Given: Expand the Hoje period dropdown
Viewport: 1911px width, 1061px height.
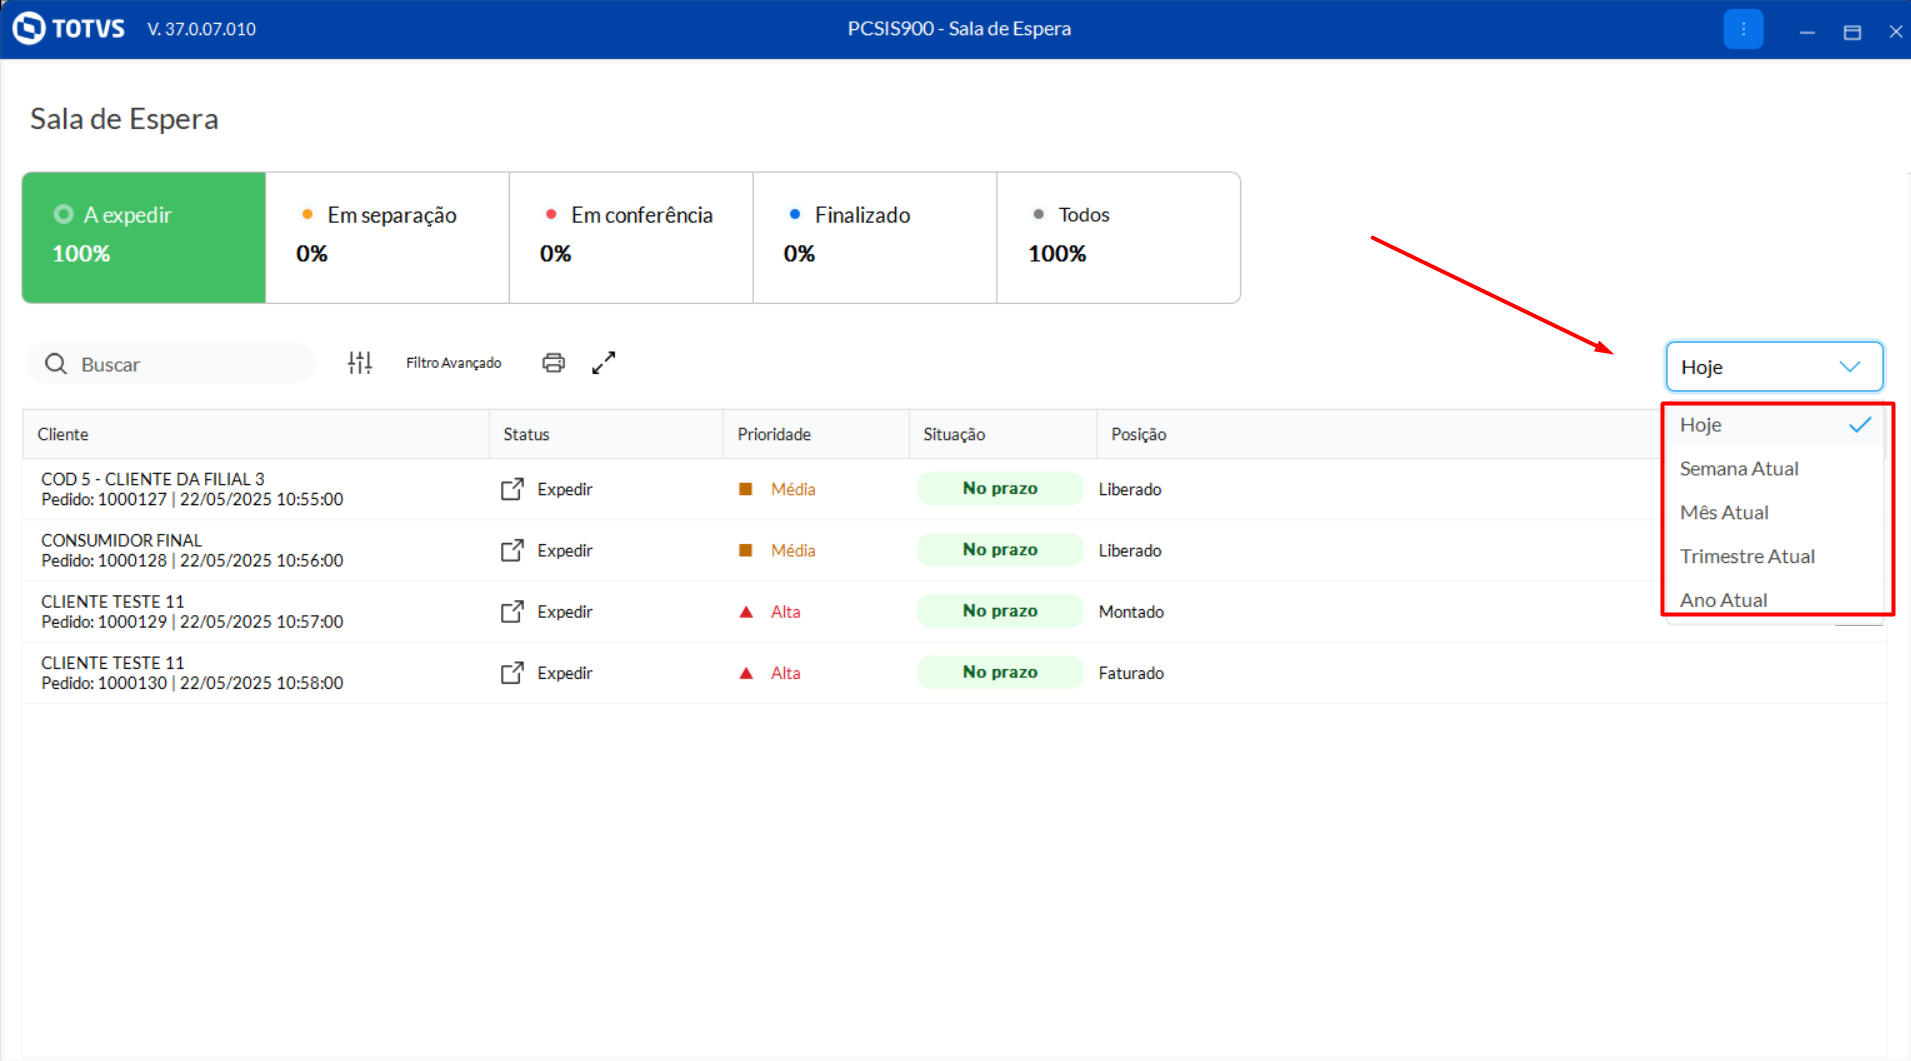Looking at the screenshot, I should (1773, 367).
